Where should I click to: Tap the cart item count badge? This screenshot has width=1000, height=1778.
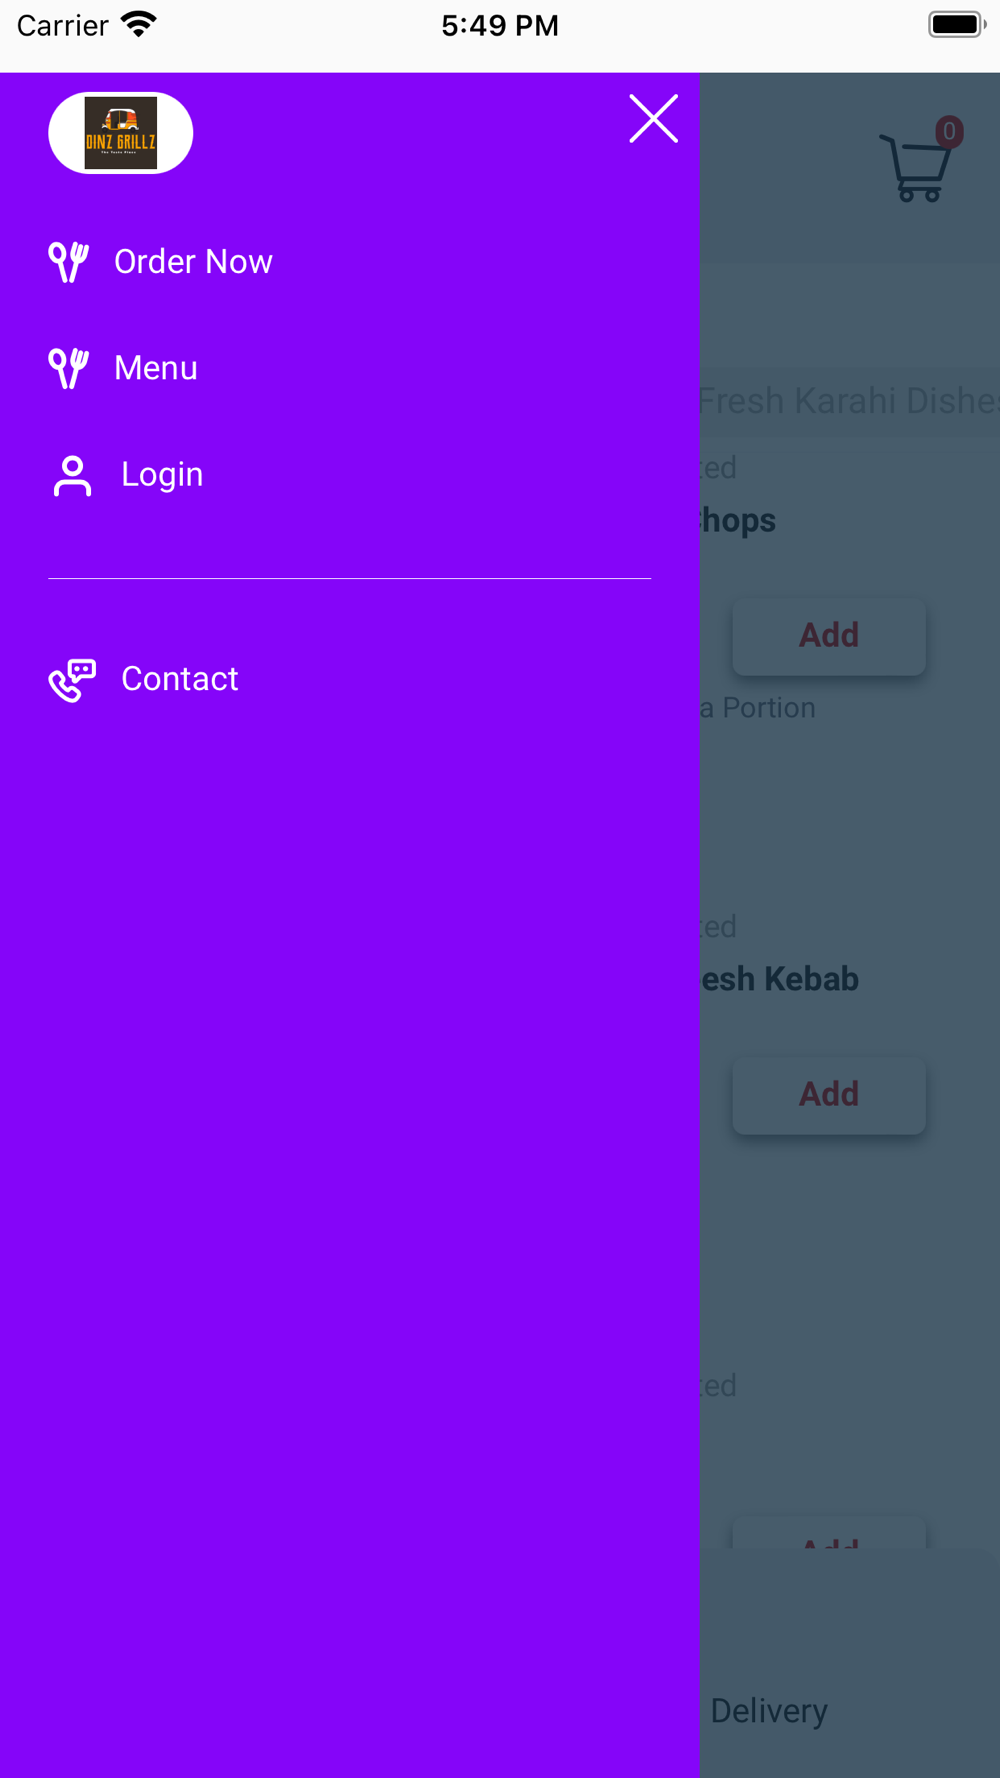click(x=949, y=132)
